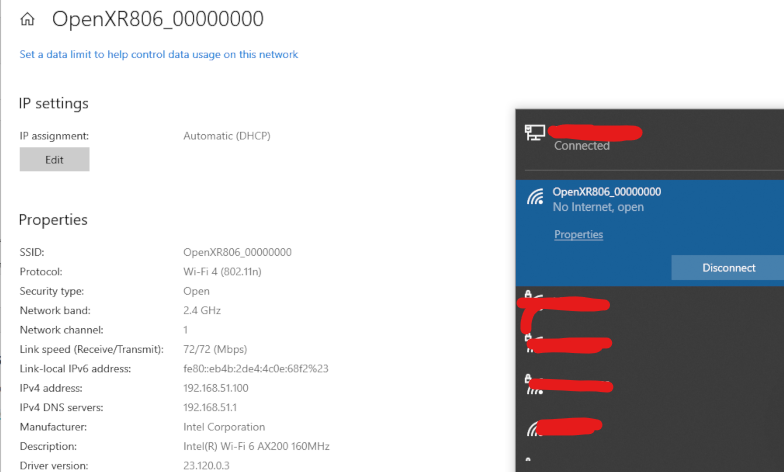784x472 pixels.
Task: Click the SSID value OpenXR806_00000000 in Properties
Action: (x=238, y=252)
